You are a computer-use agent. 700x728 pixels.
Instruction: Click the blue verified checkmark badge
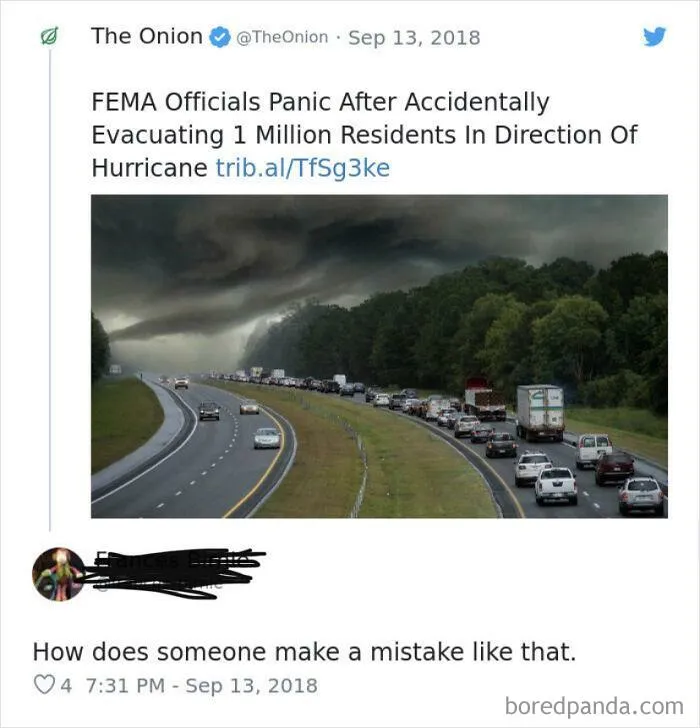pos(220,37)
